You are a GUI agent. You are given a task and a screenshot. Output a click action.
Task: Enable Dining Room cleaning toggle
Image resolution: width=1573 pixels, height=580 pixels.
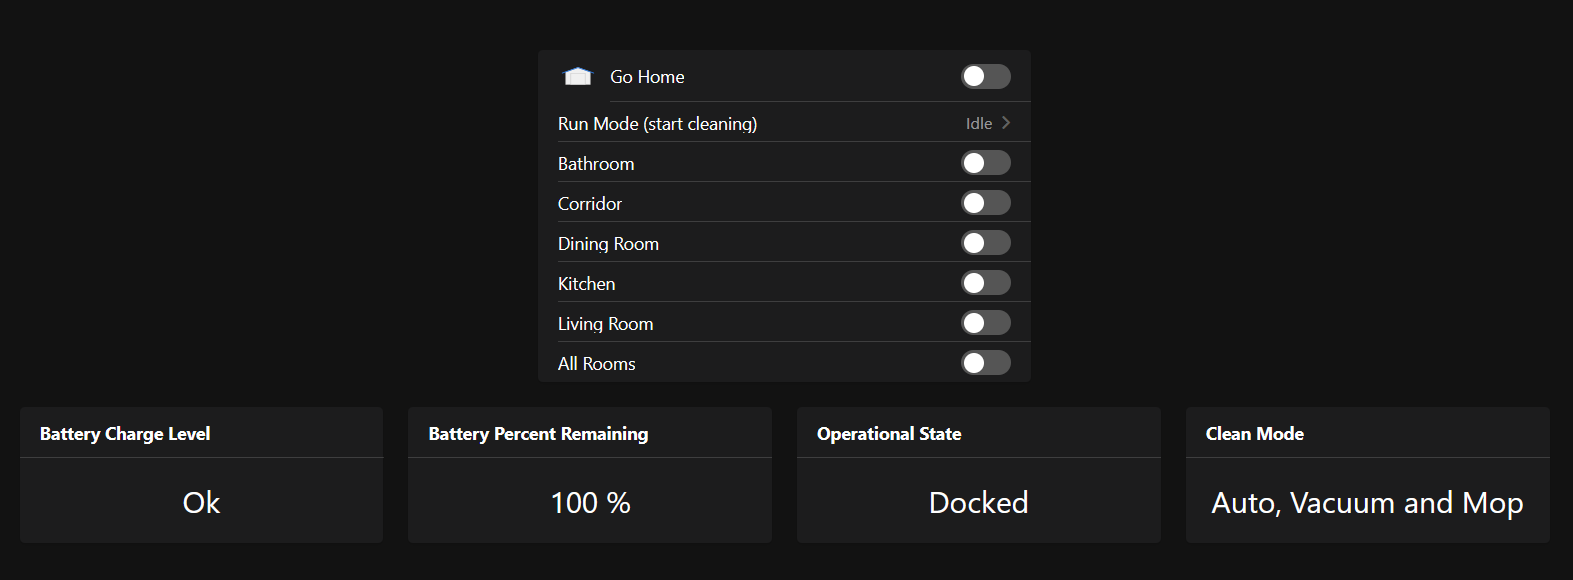986,243
